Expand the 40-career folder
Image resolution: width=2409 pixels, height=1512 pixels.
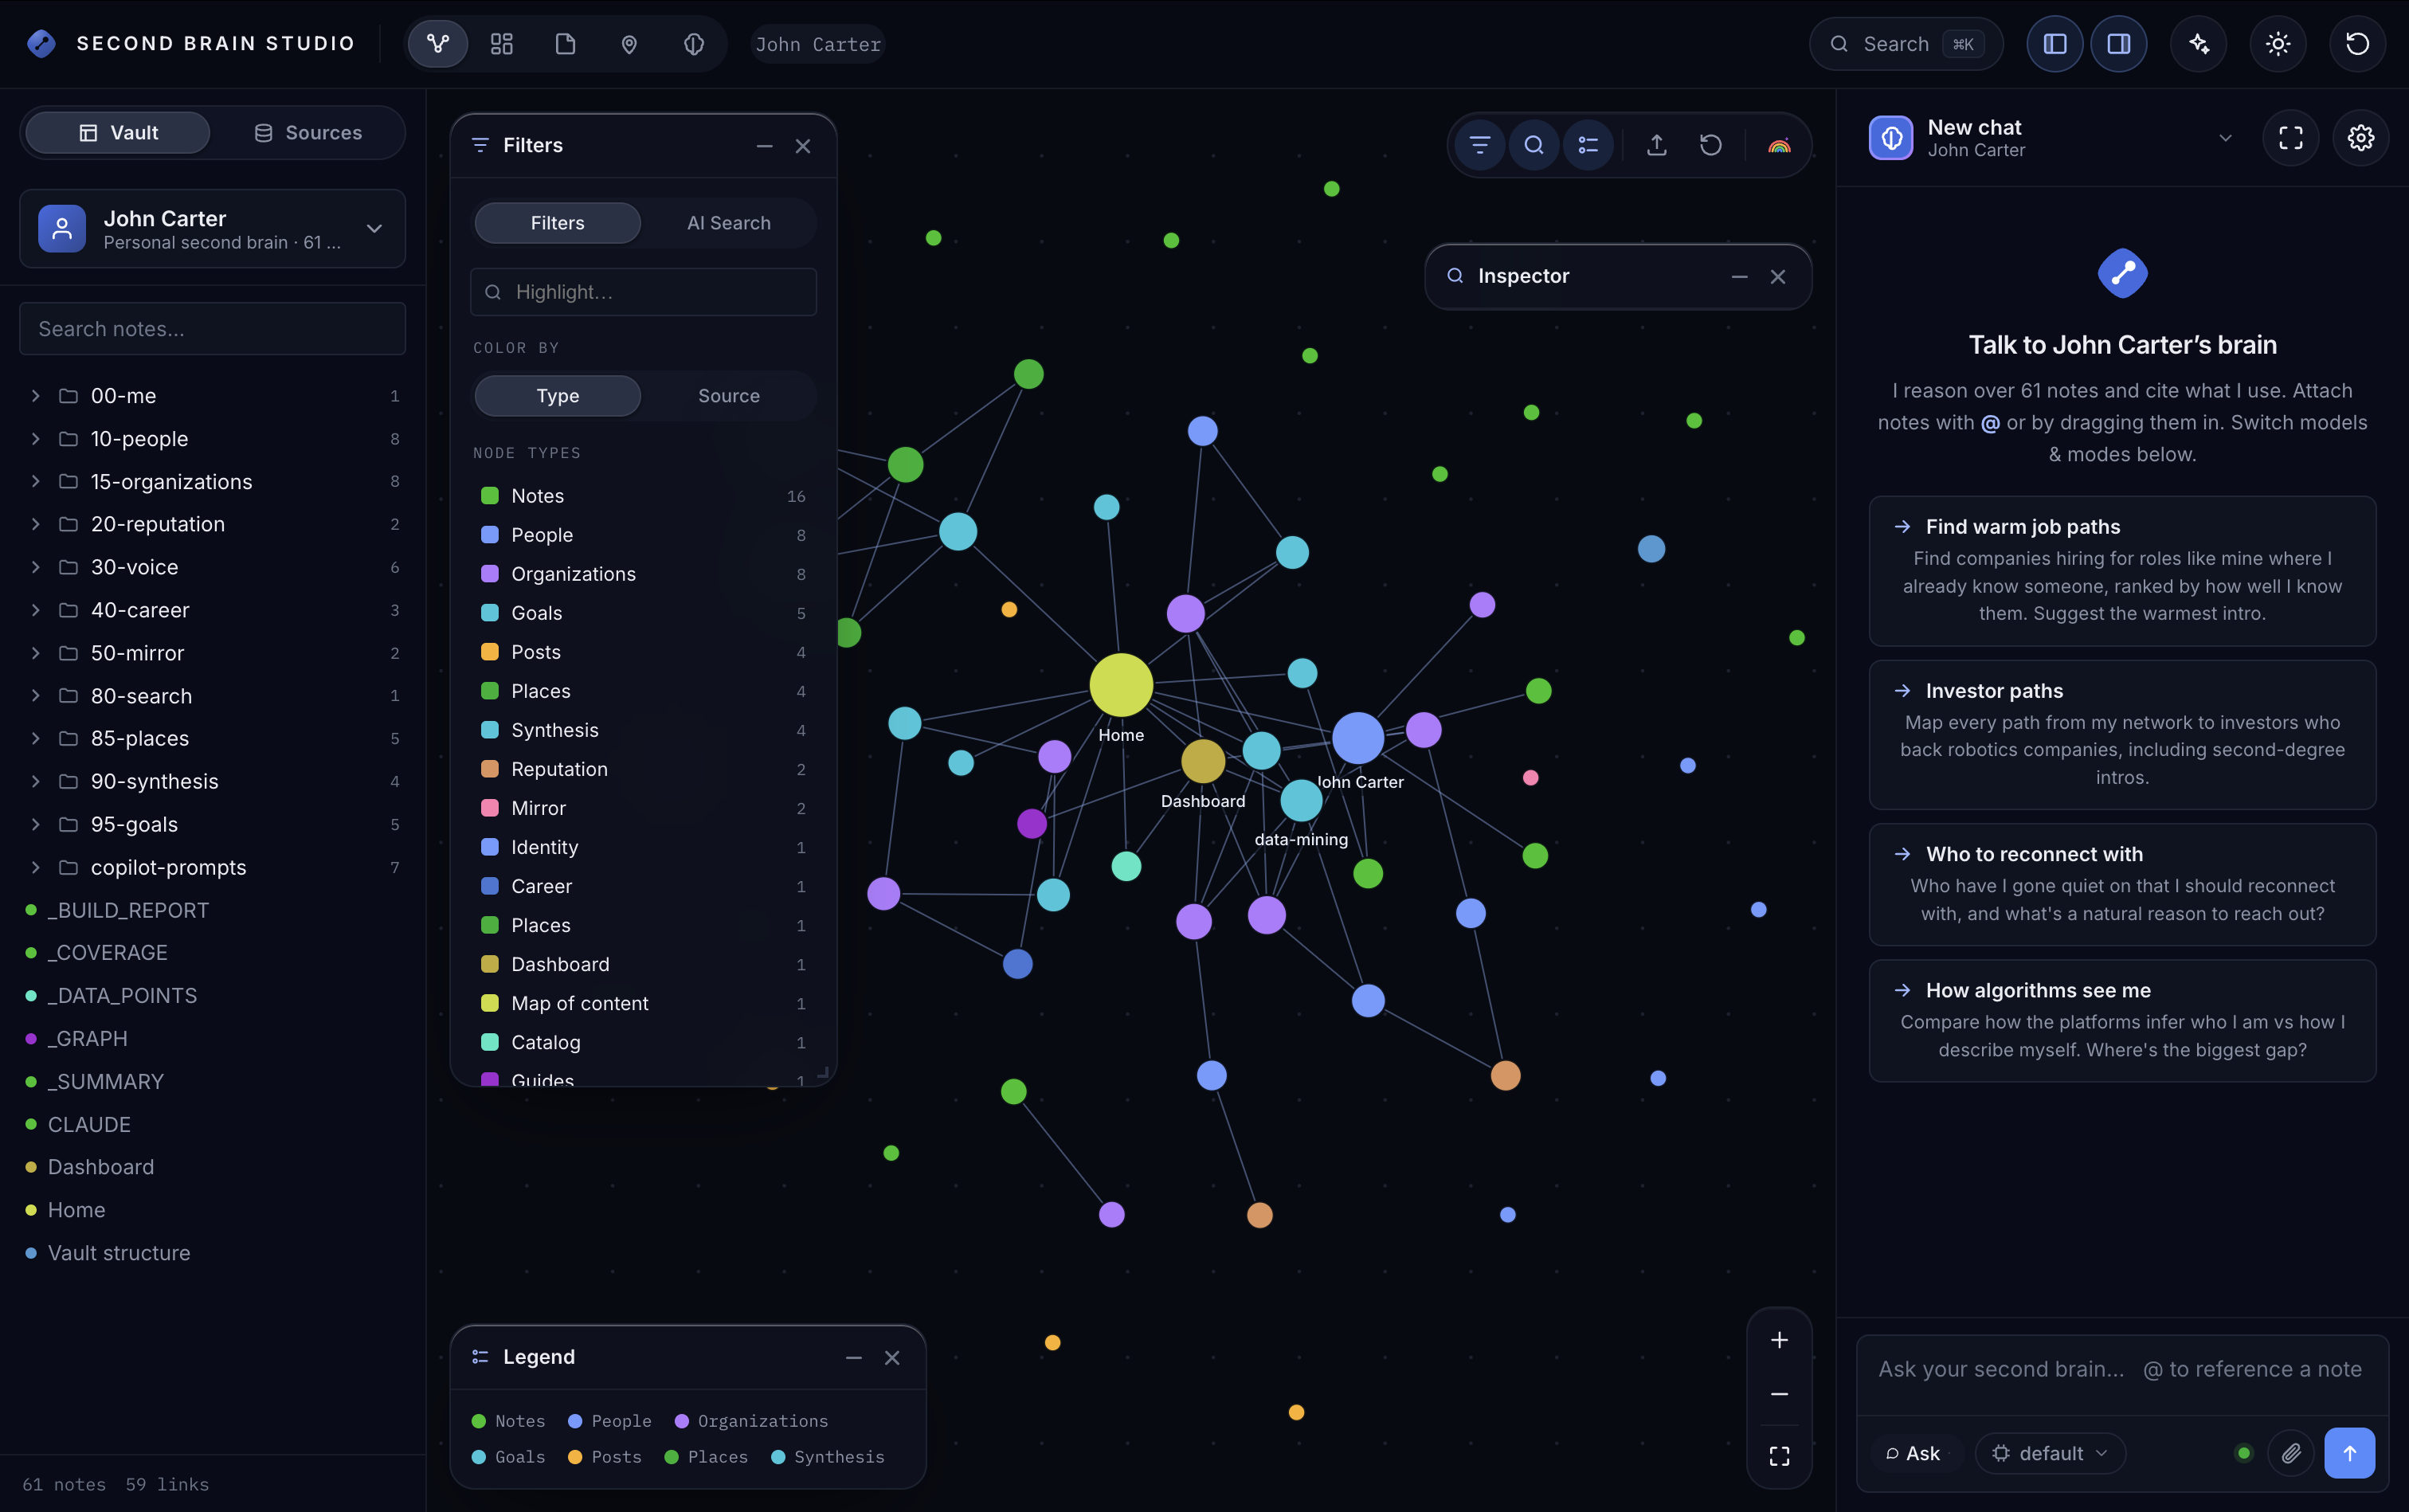coord(35,610)
